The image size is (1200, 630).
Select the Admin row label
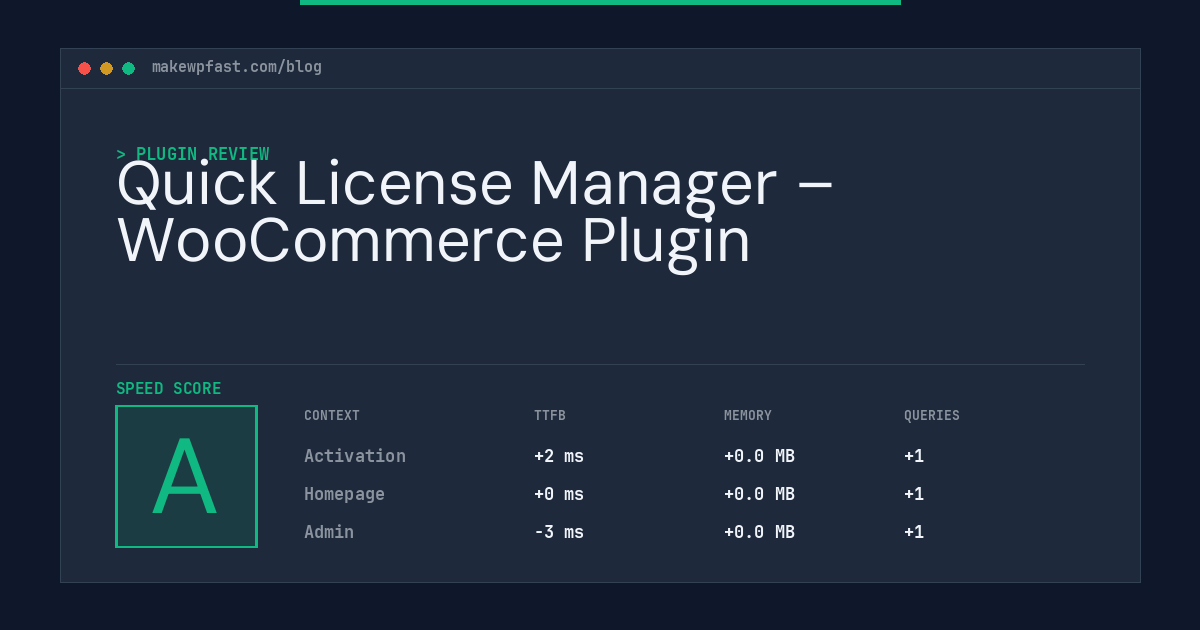pos(329,532)
